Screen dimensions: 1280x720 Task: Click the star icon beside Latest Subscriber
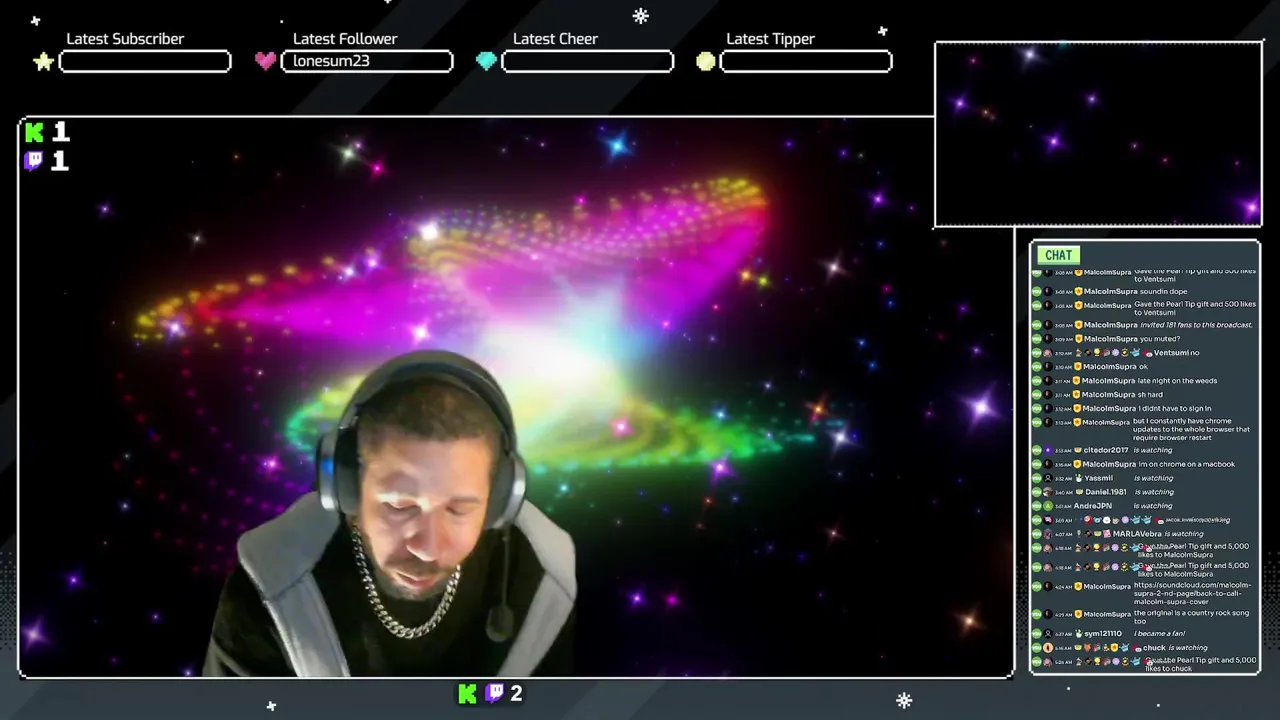[44, 62]
